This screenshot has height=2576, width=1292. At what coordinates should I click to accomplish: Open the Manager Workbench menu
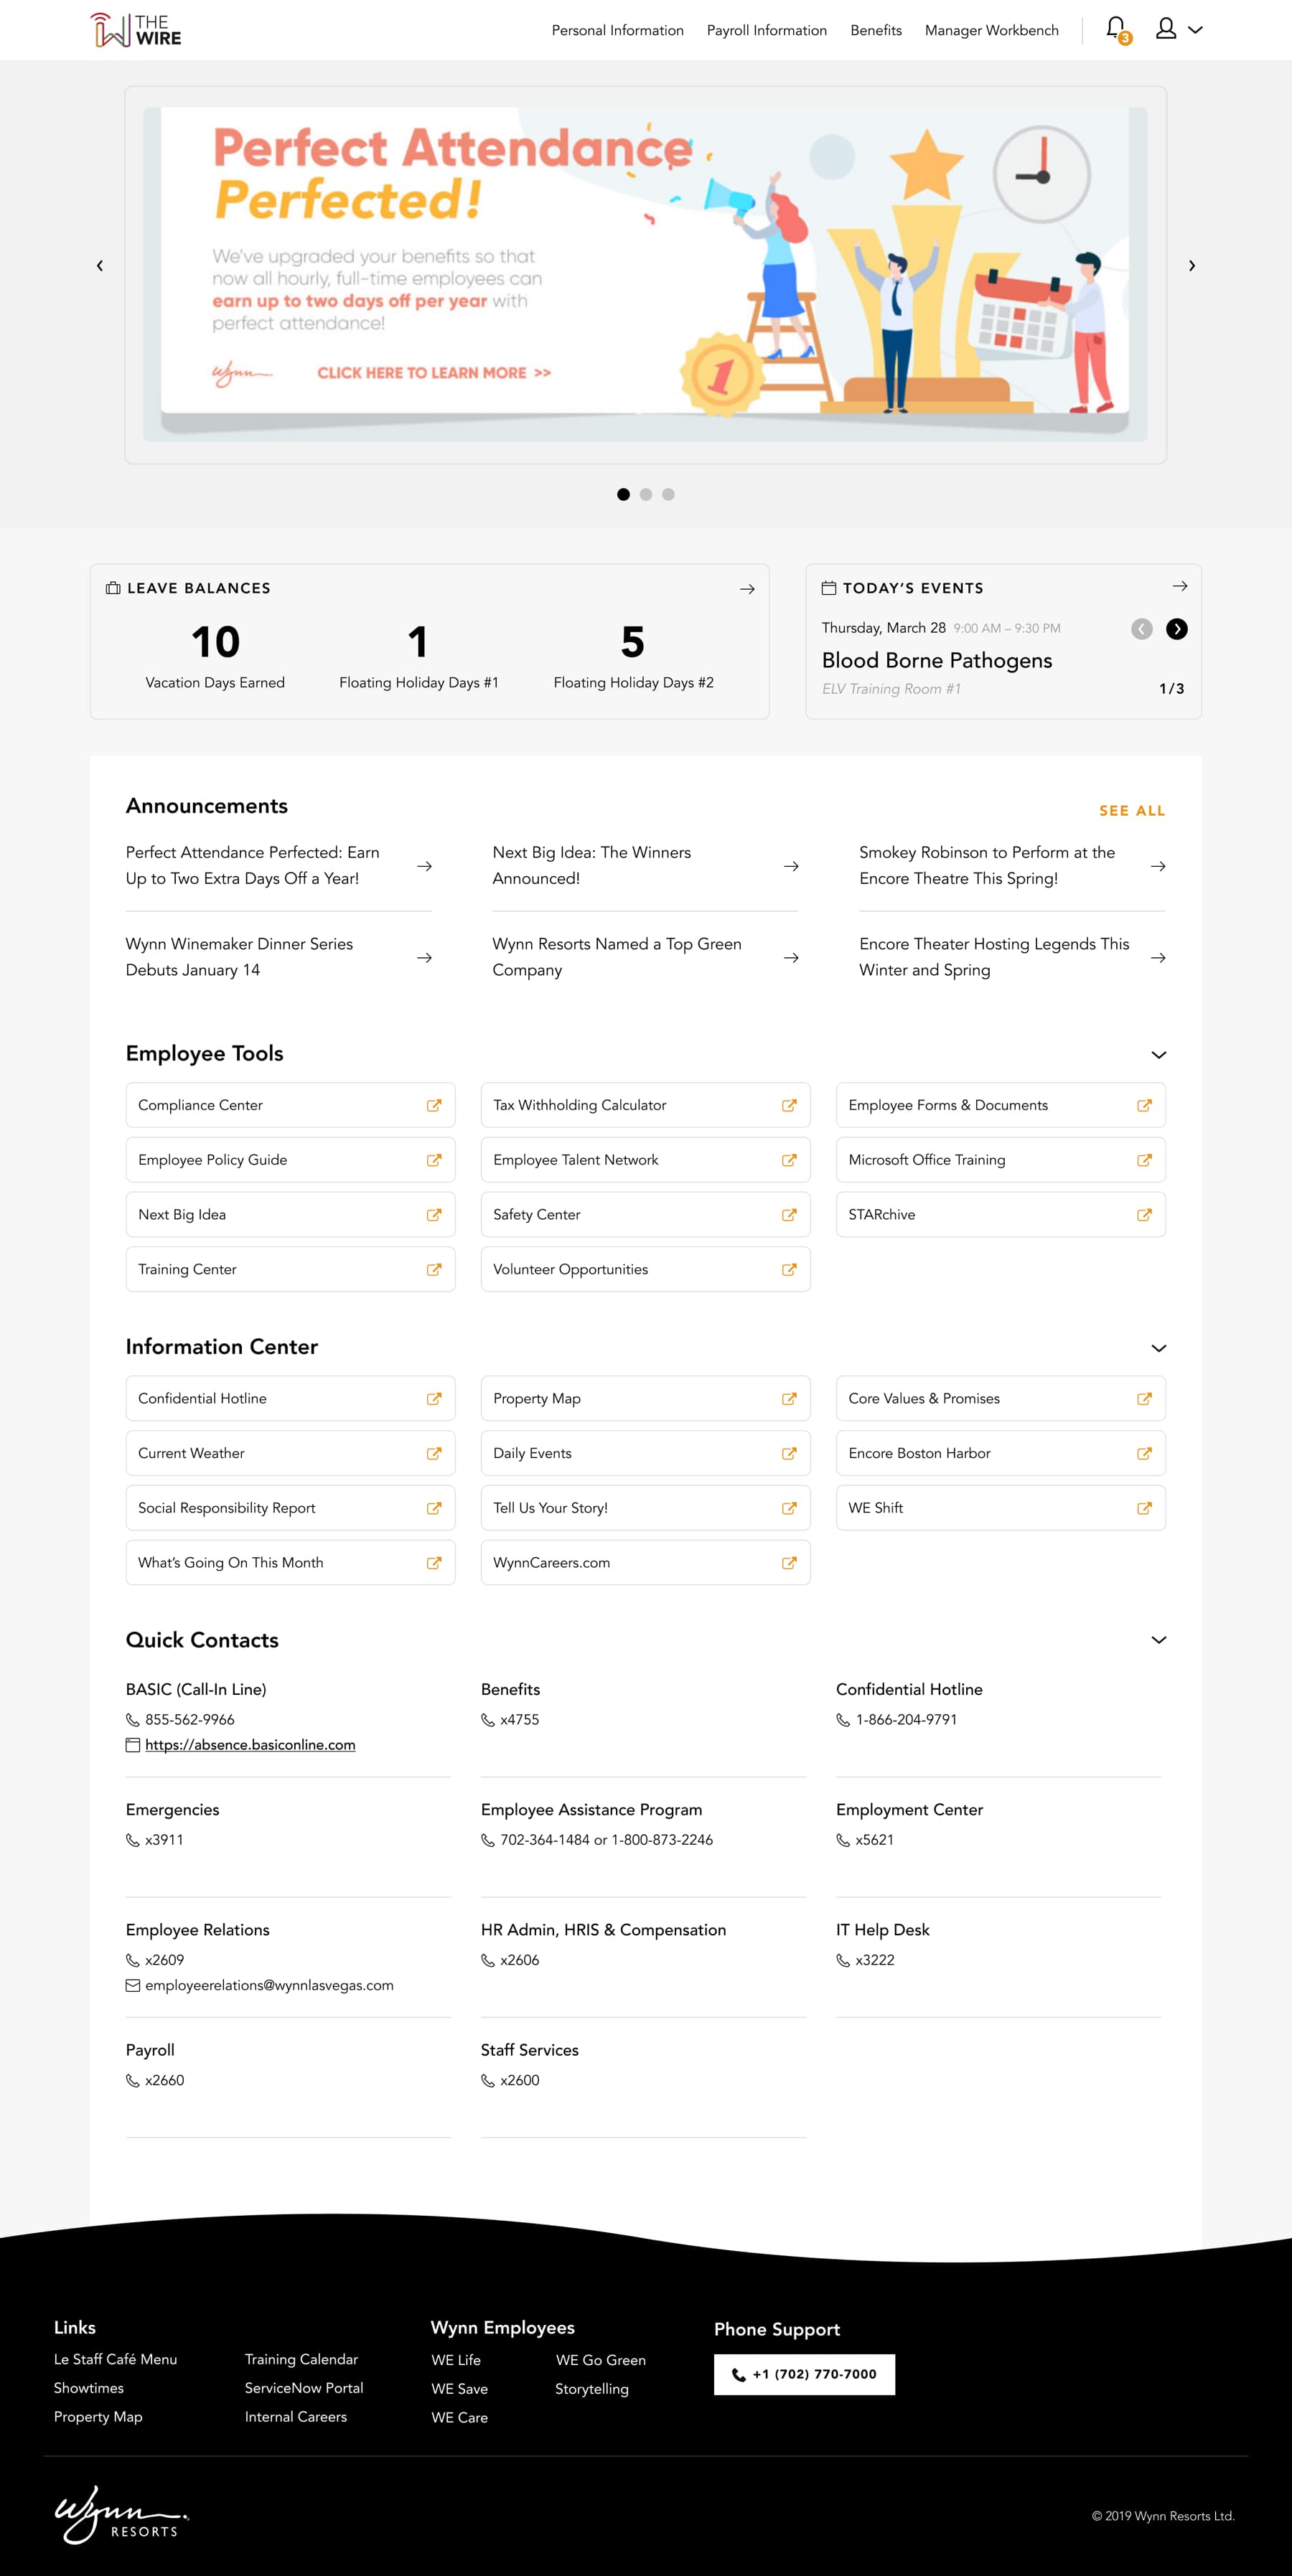pos(991,30)
